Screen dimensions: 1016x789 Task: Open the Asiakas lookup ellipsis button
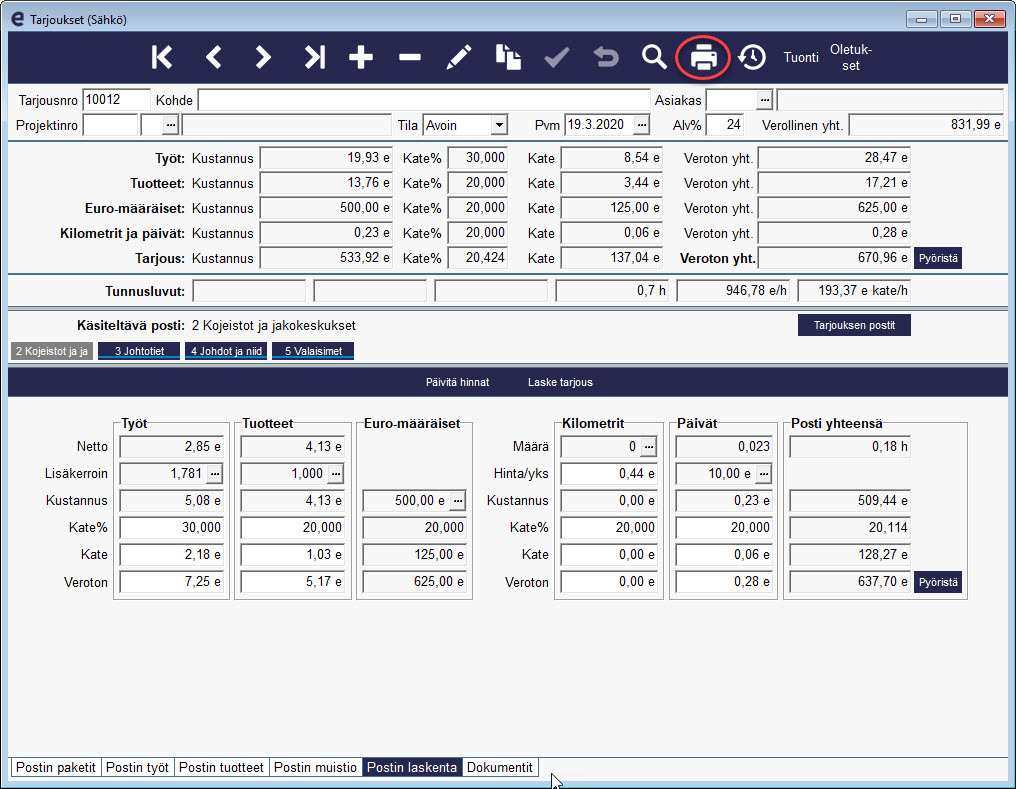tap(765, 100)
